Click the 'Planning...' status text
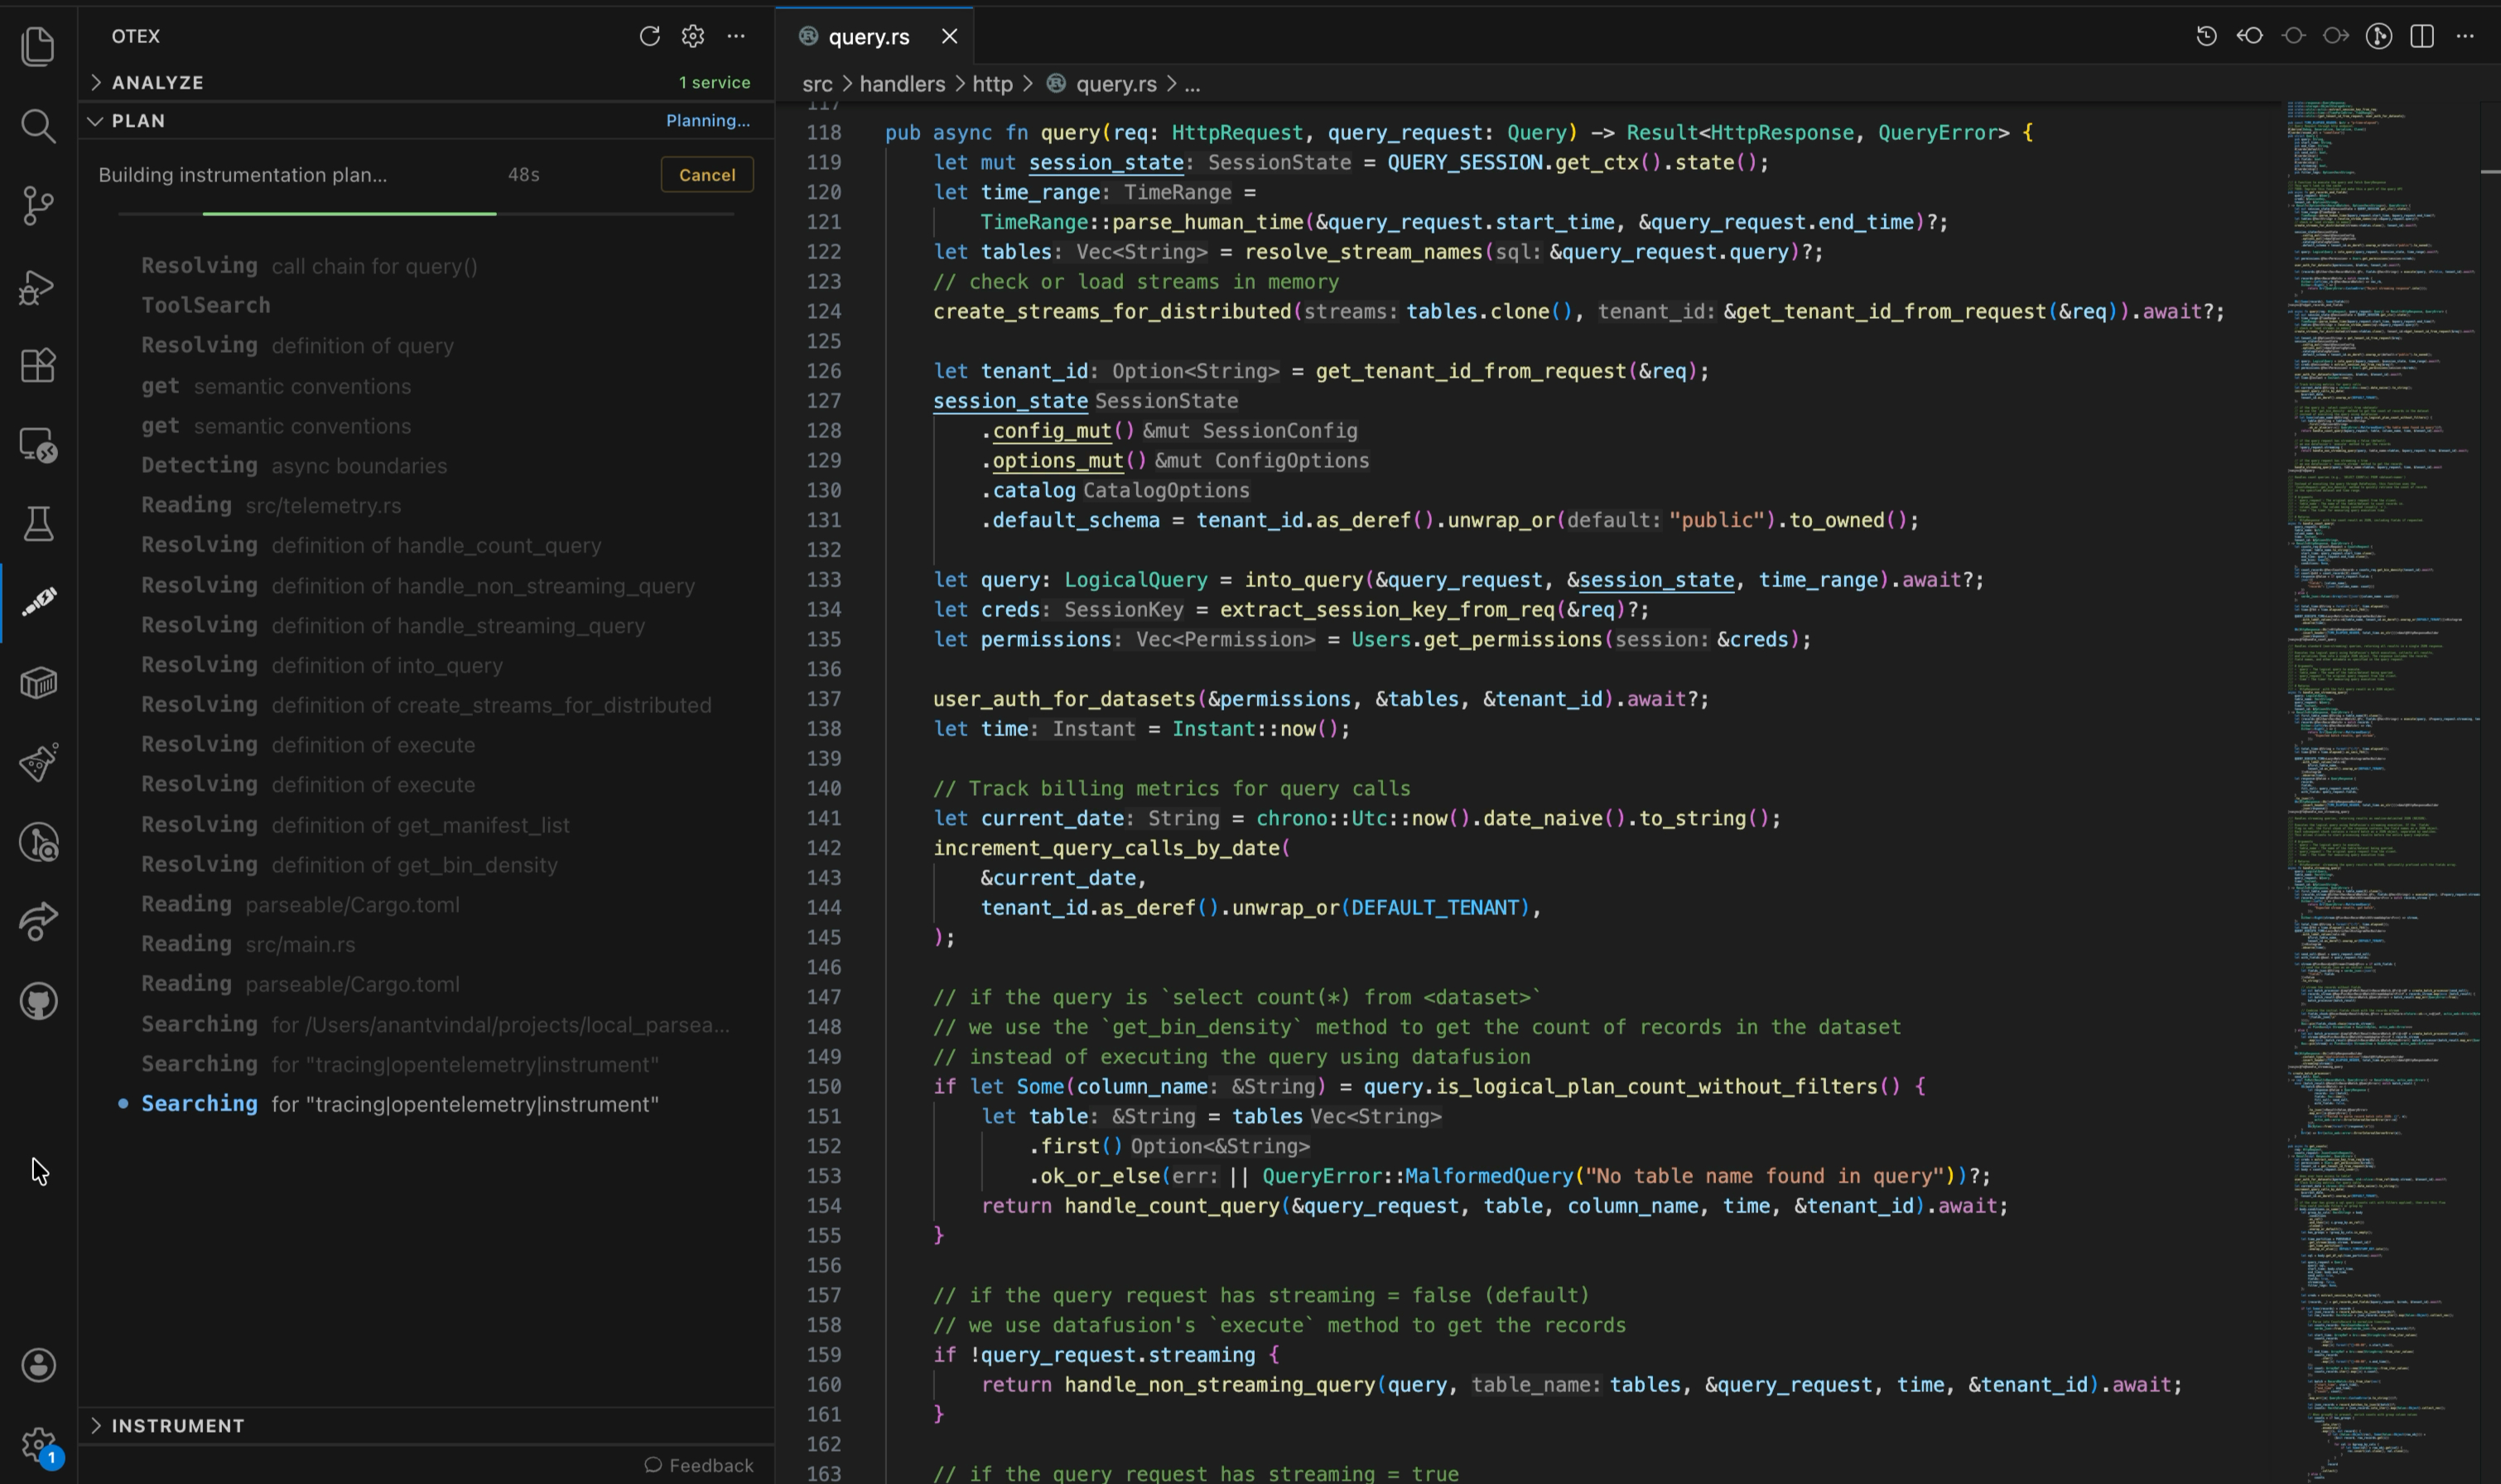The image size is (2501, 1484). tap(708, 120)
